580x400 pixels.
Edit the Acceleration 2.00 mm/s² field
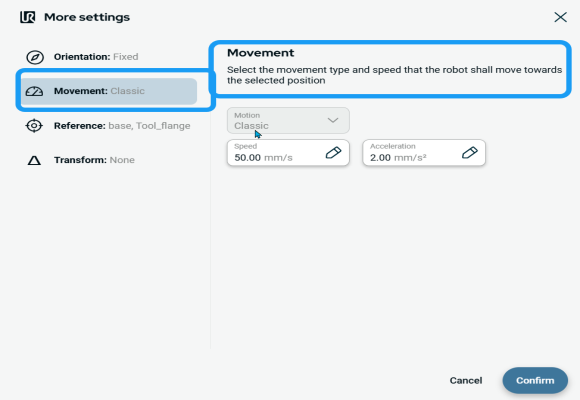[424, 152]
